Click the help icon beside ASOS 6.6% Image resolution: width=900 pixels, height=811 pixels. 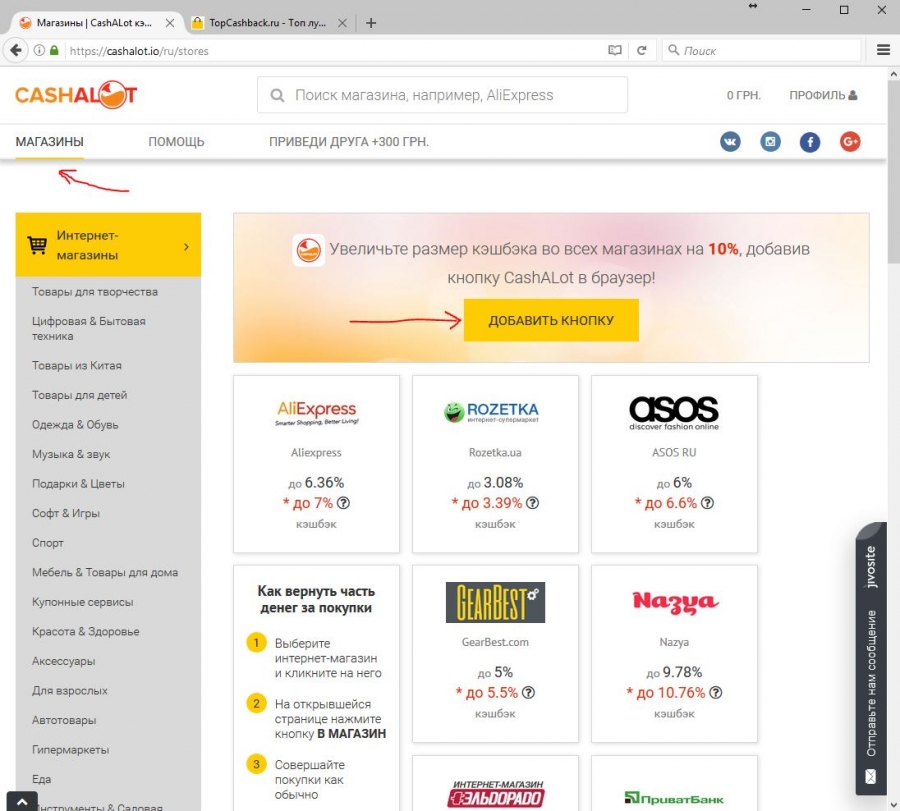click(707, 503)
